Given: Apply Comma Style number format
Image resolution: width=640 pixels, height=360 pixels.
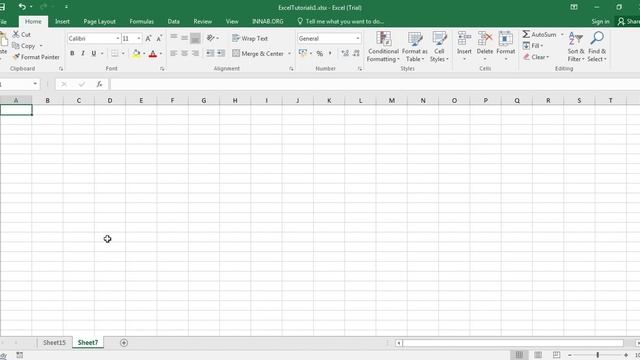Looking at the screenshot, I should coord(330,53).
